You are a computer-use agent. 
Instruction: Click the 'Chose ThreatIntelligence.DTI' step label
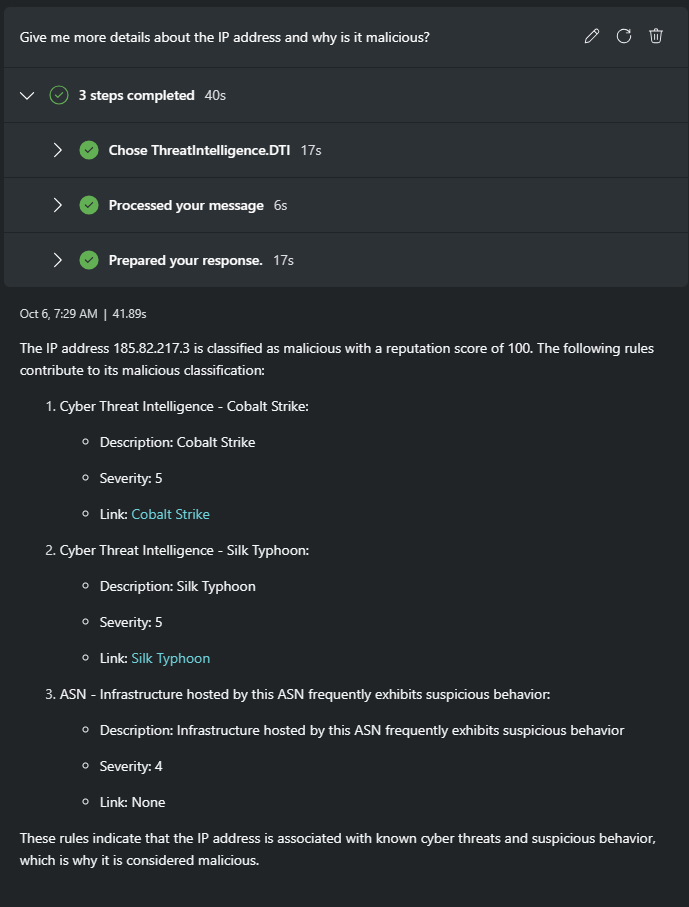click(x=200, y=150)
